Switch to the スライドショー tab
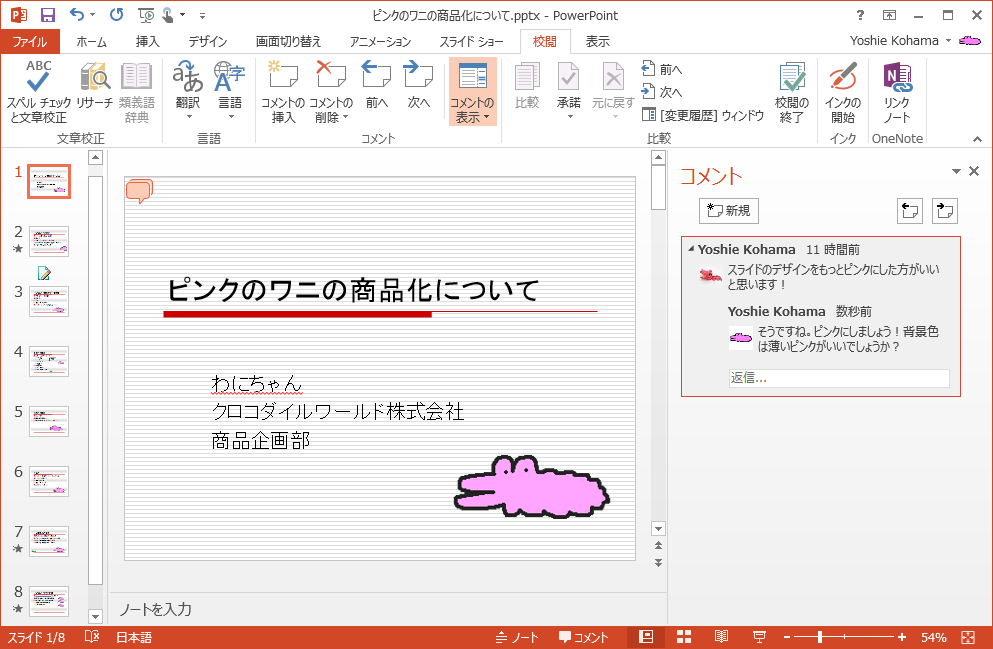The height and width of the screenshot is (649, 993). [471, 42]
